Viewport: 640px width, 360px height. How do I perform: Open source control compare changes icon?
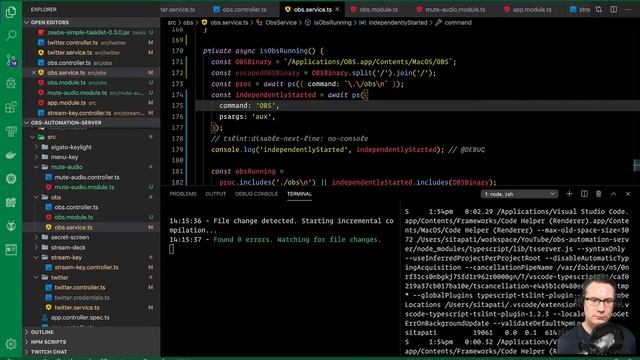click(599, 9)
